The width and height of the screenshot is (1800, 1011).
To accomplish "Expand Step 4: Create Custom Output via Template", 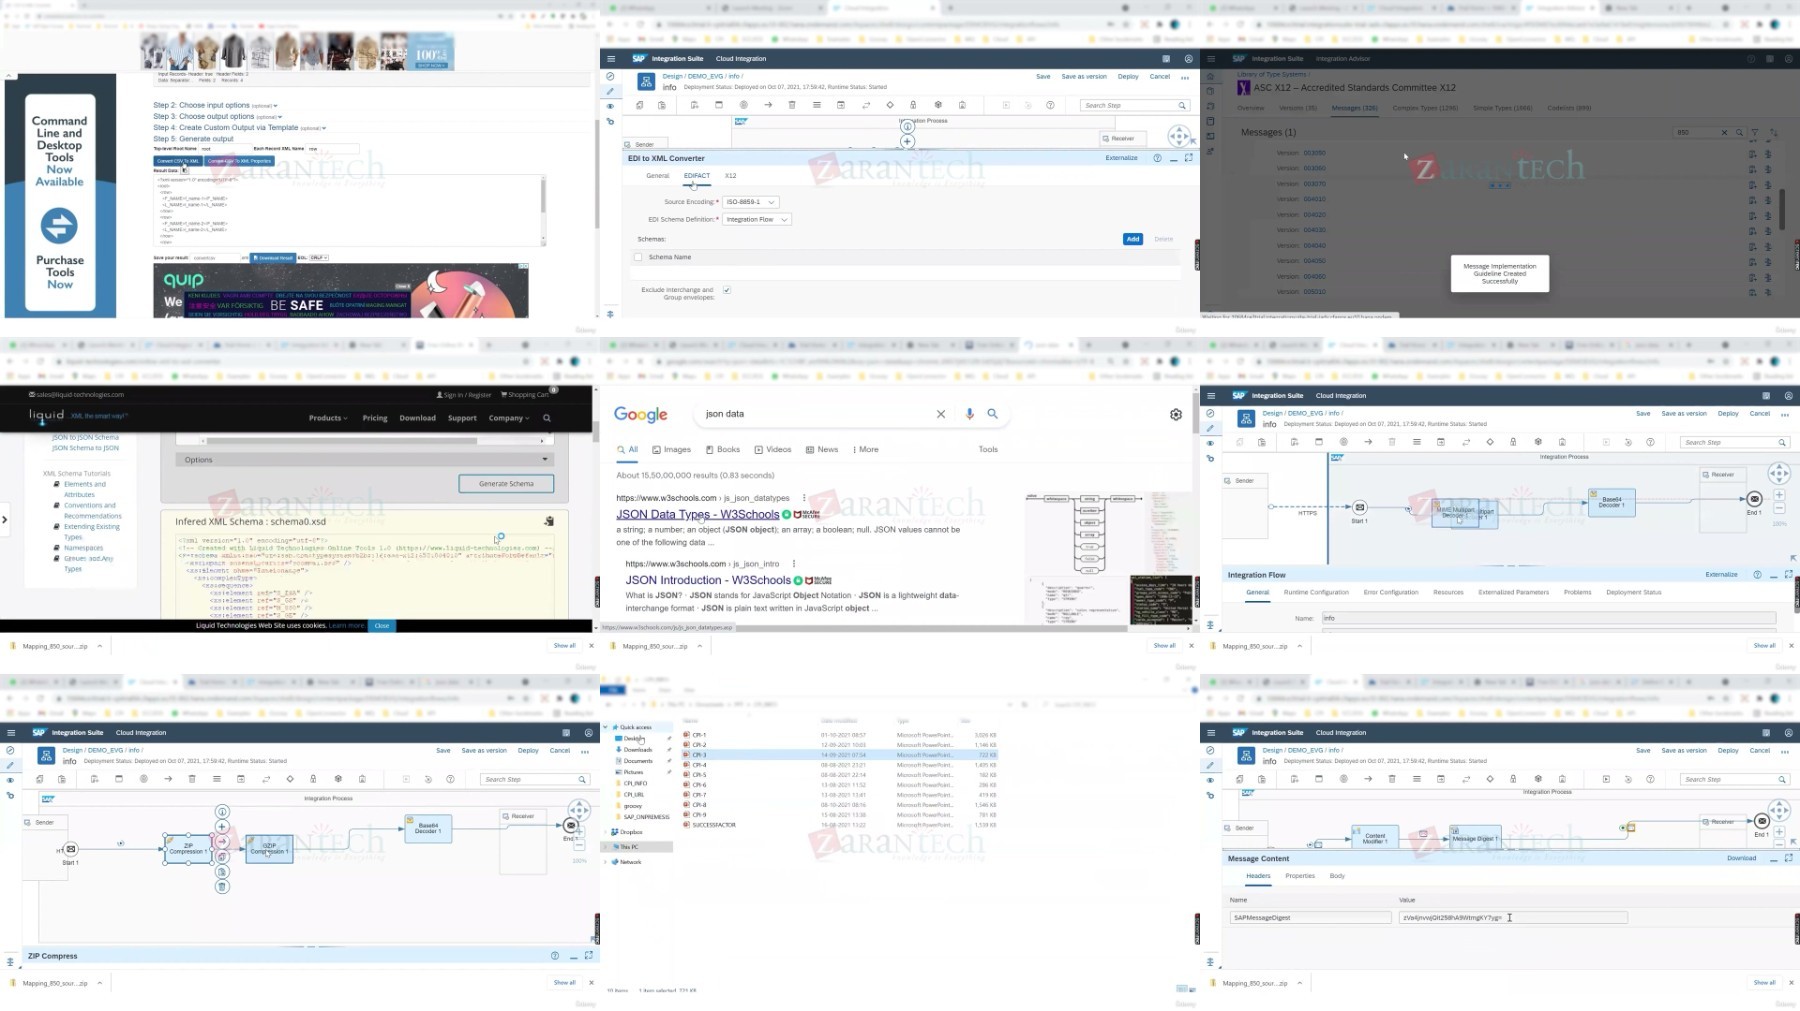I will coord(239,128).
